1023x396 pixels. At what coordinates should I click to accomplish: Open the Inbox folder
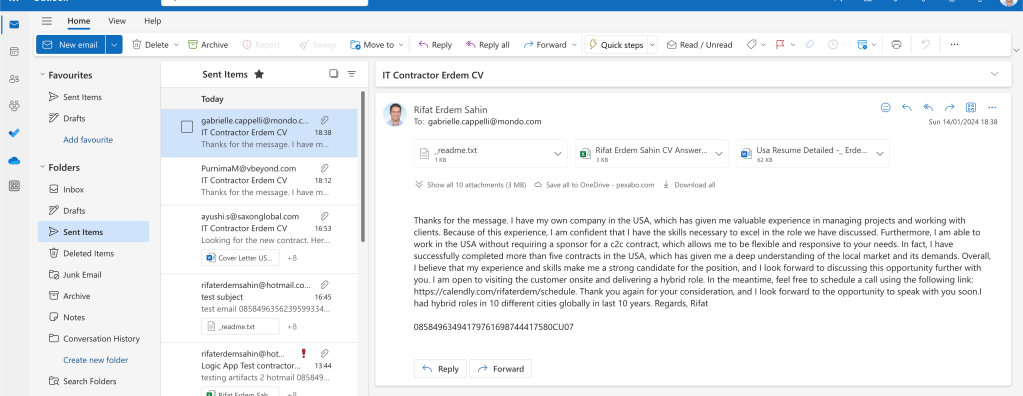(93, 189)
